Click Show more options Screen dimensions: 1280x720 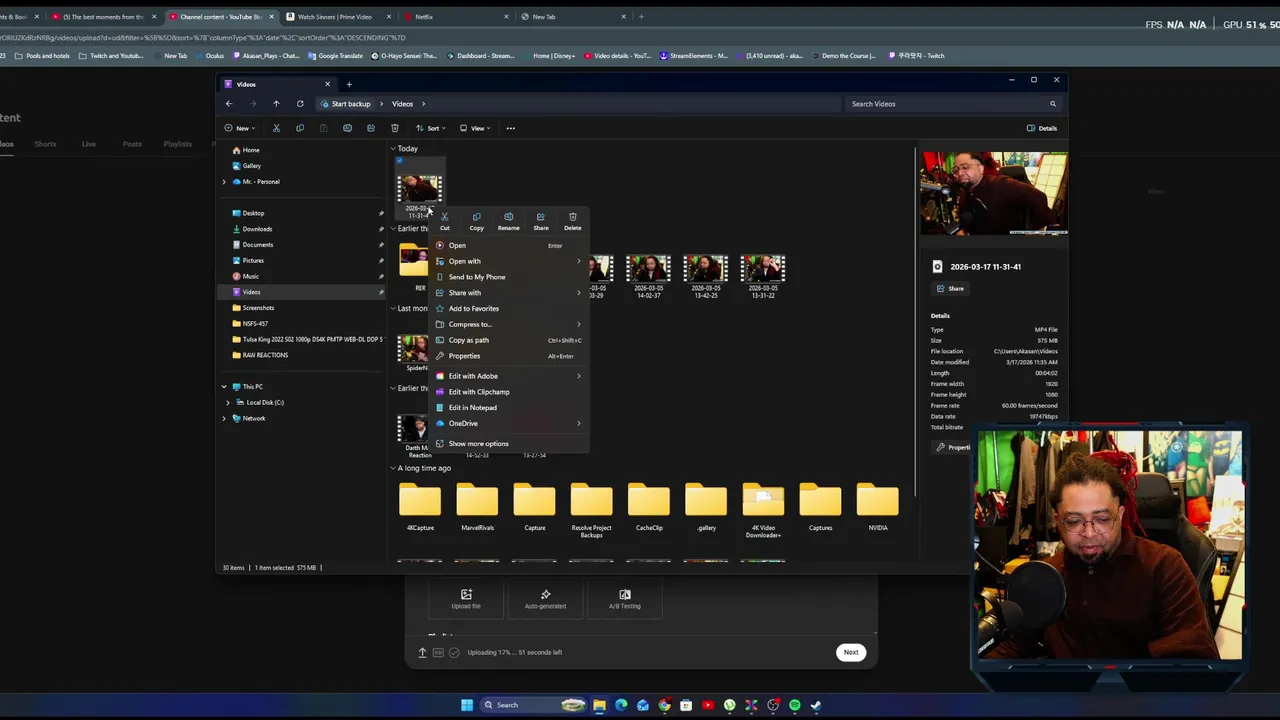coord(509,444)
